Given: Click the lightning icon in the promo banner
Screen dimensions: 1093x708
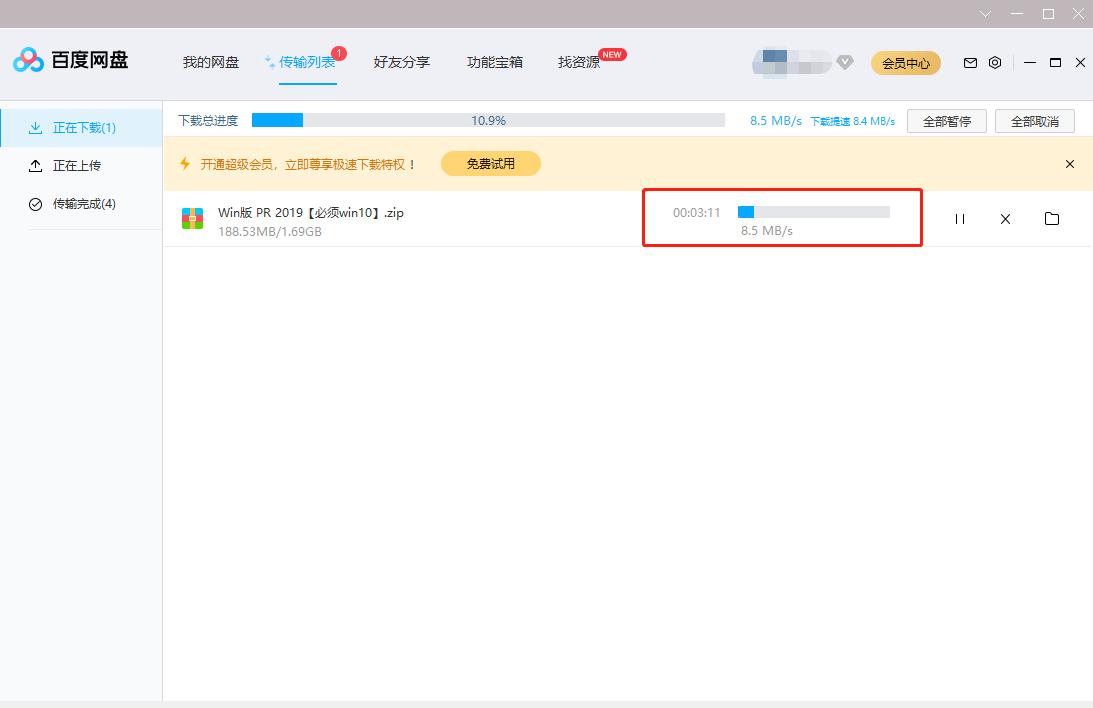Looking at the screenshot, I should (x=185, y=163).
